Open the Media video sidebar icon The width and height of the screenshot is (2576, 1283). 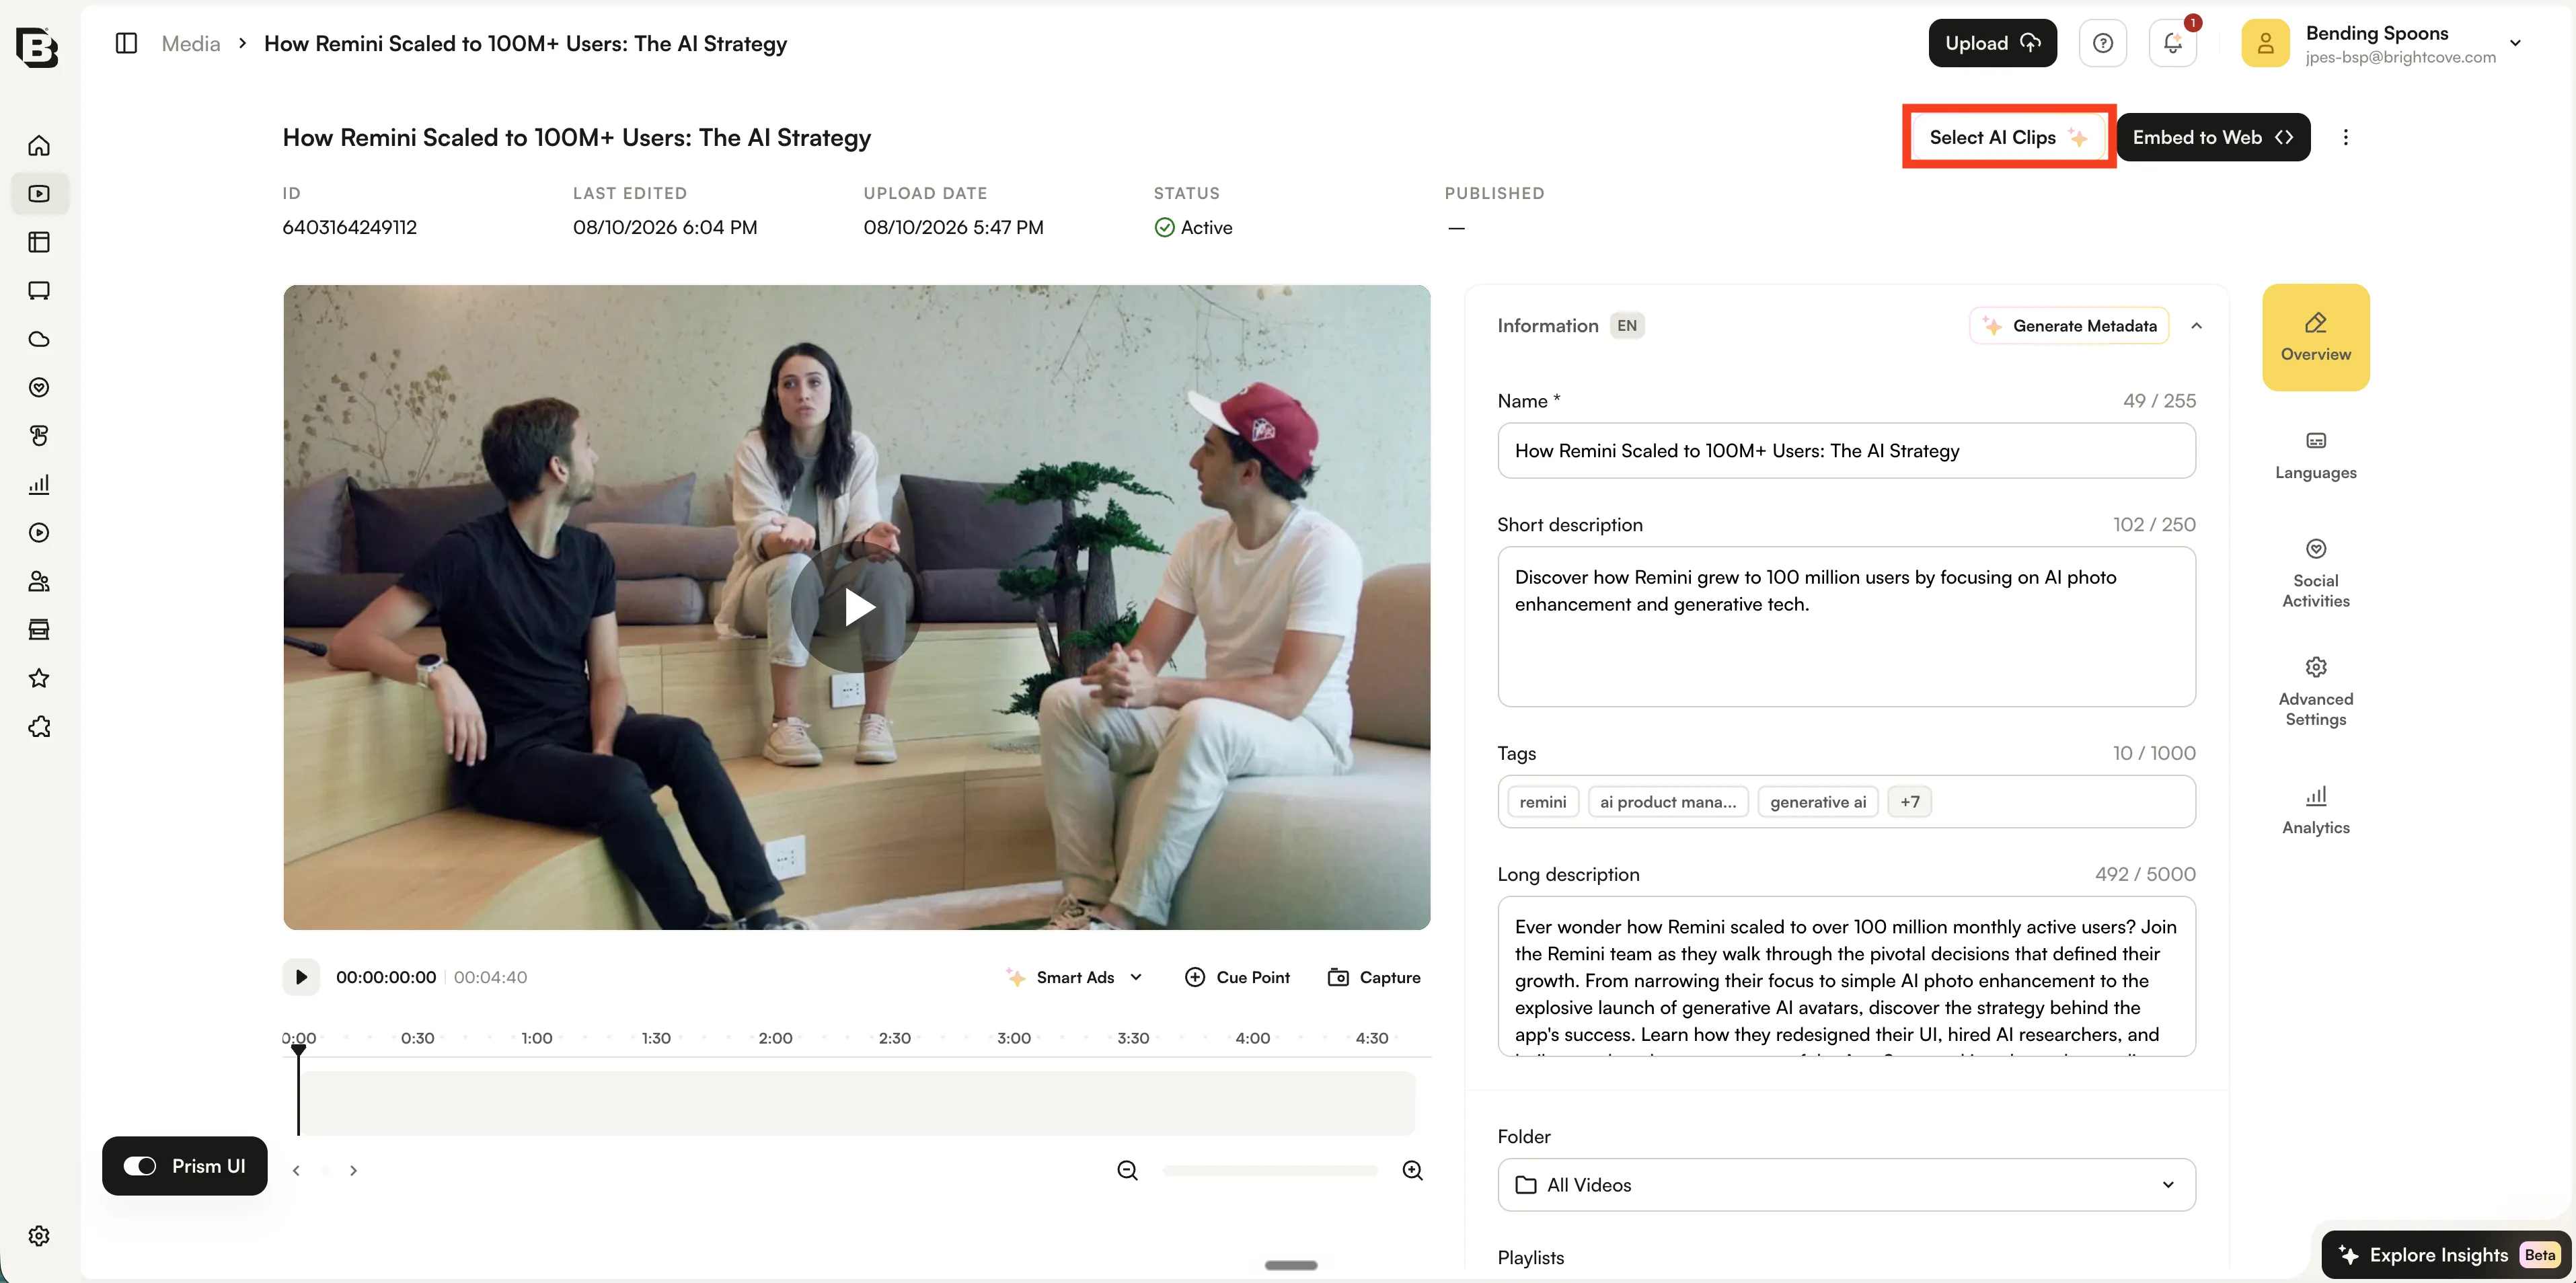tap(39, 194)
